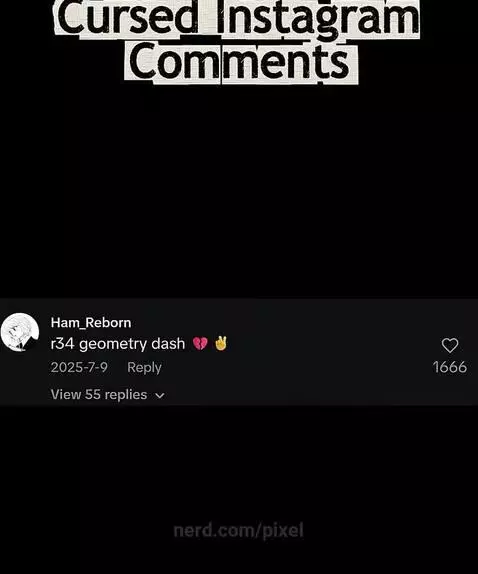478x574 pixels.
Task: Click the word Comments in the title
Action: pyautogui.click(x=239, y=62)
